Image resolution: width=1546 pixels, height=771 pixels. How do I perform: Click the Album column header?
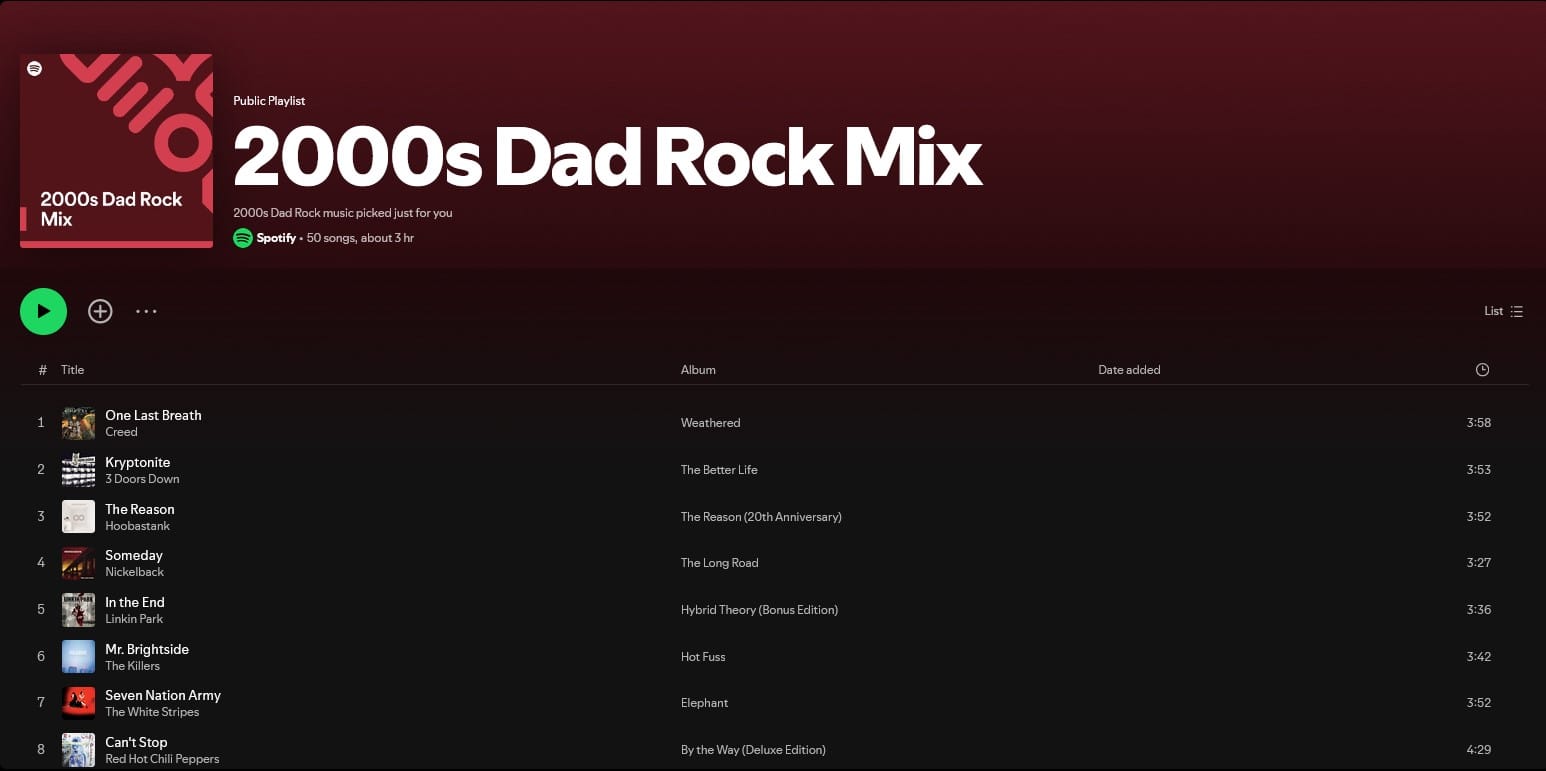point(698,370)
